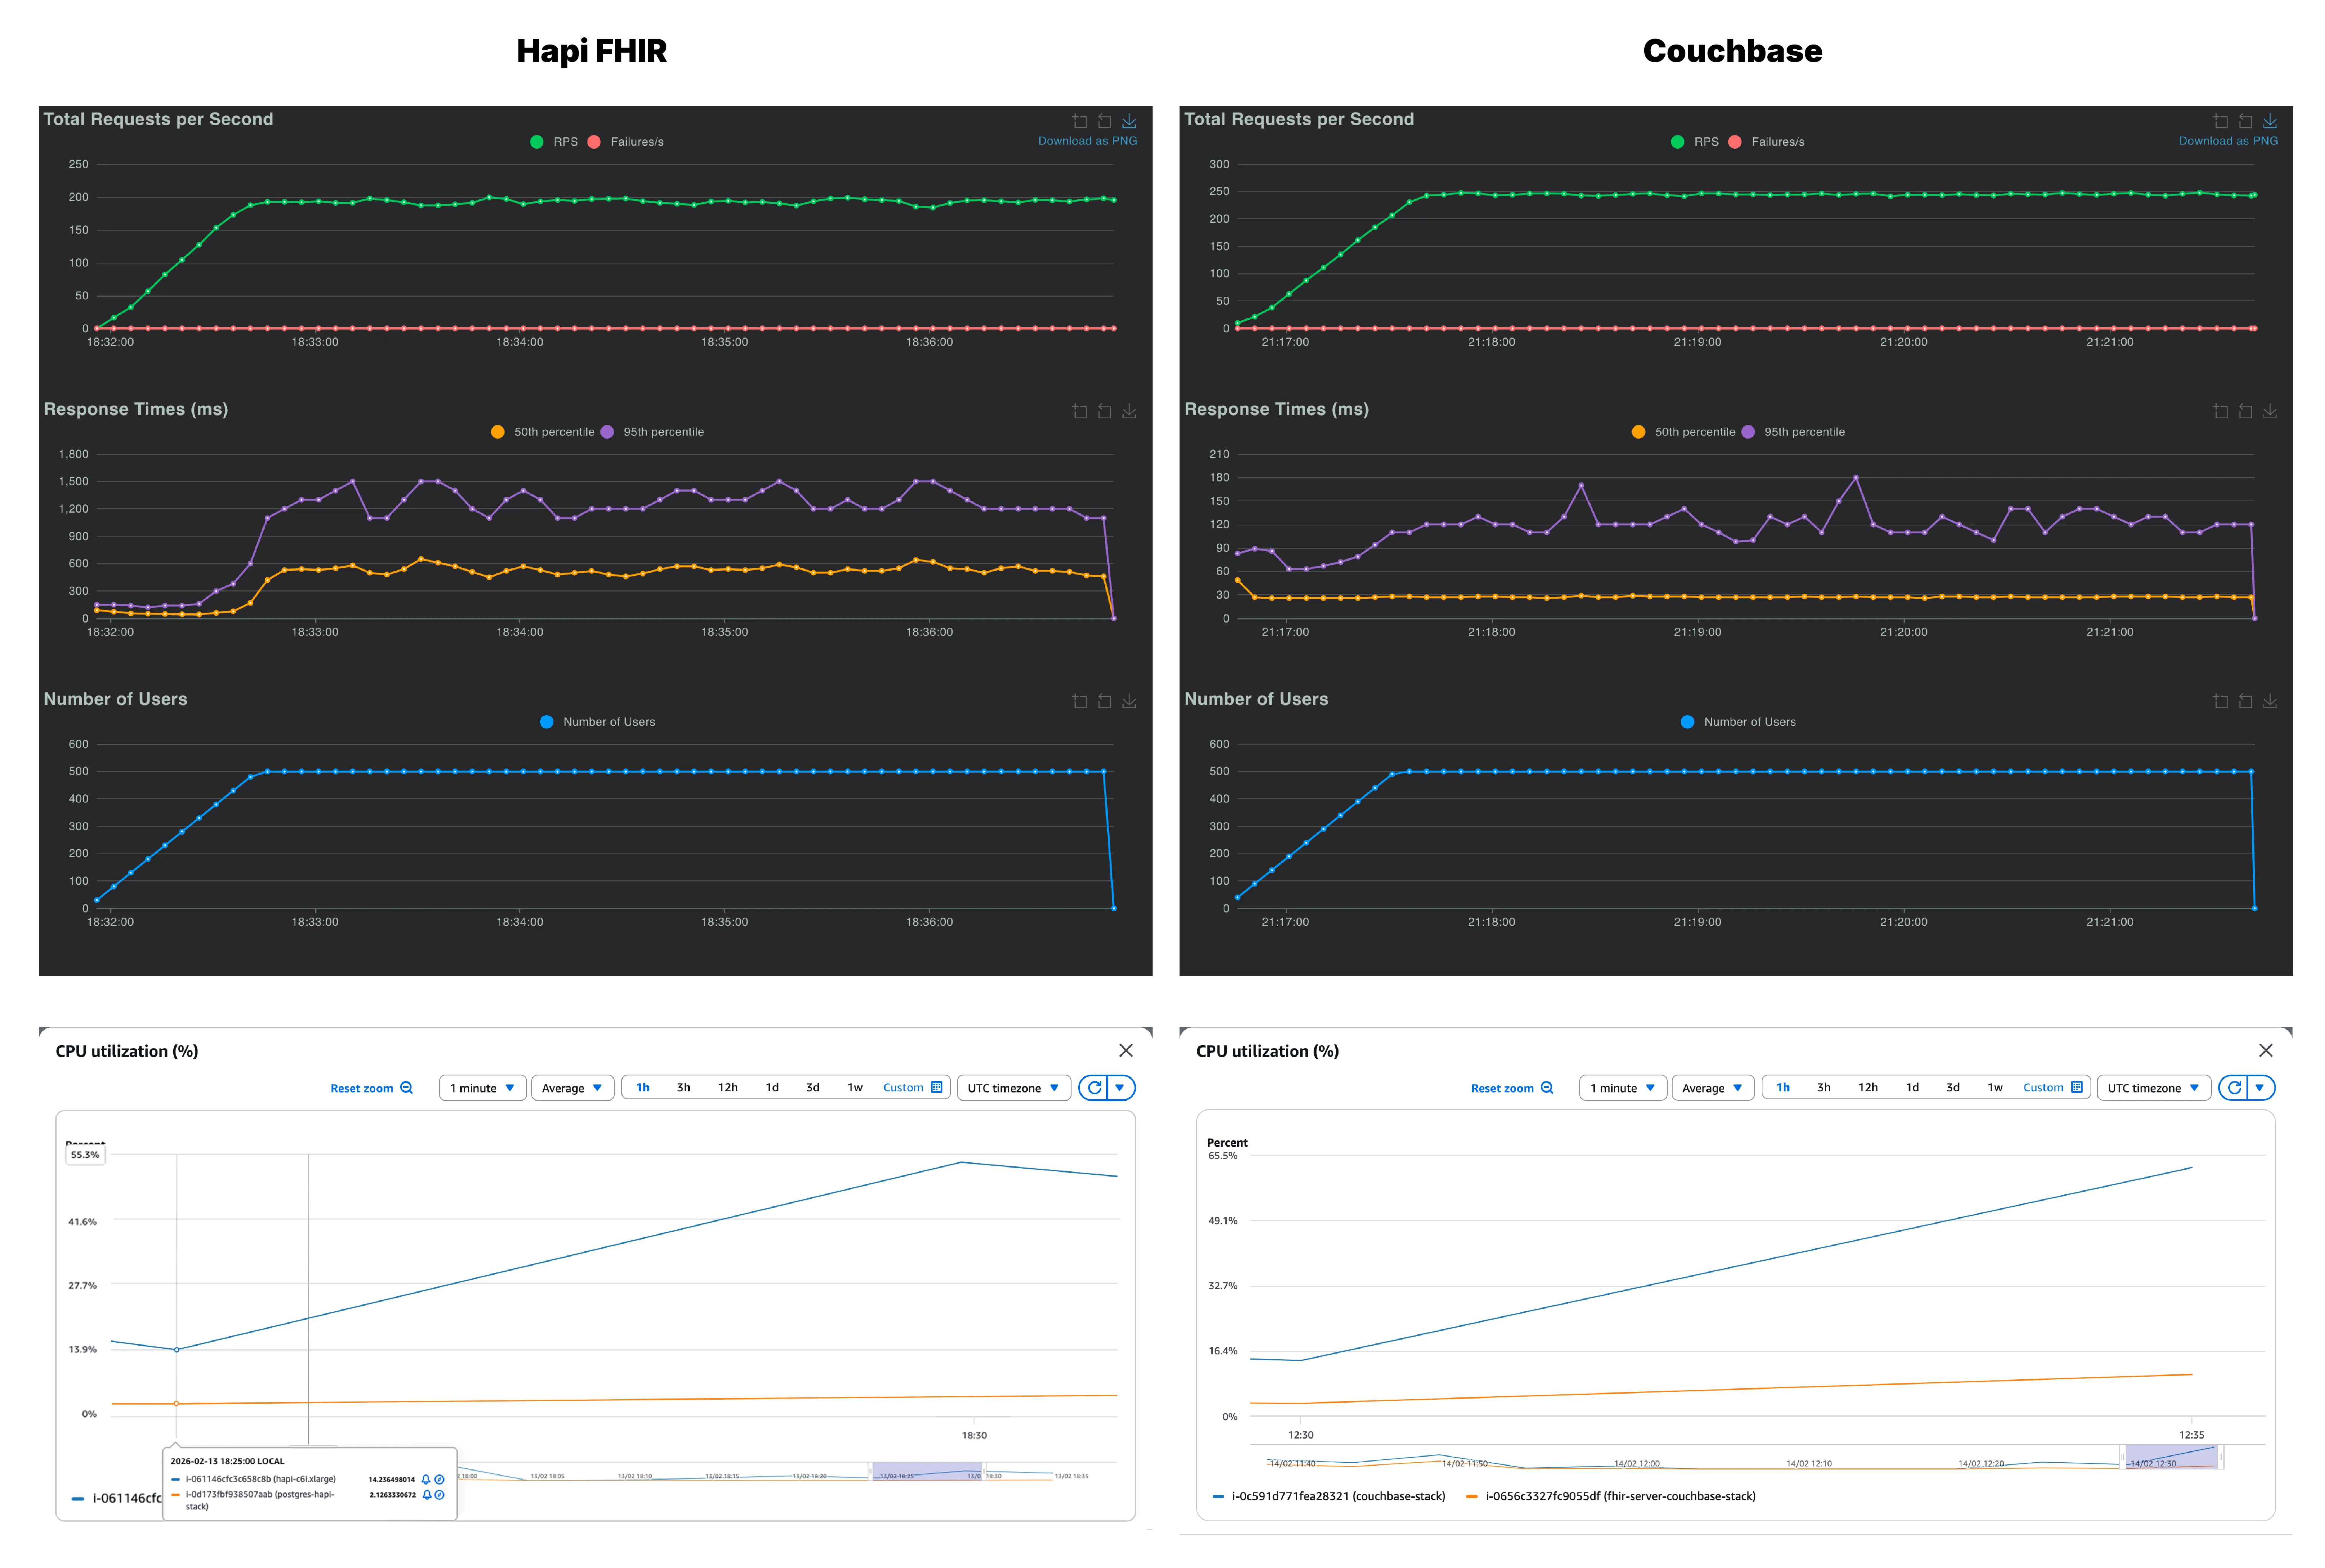Viewport: 2325px width, 1568px height.
Task: Click refresh icon in Hapi CPU utilization panel
Action: click(1094, 1088)
